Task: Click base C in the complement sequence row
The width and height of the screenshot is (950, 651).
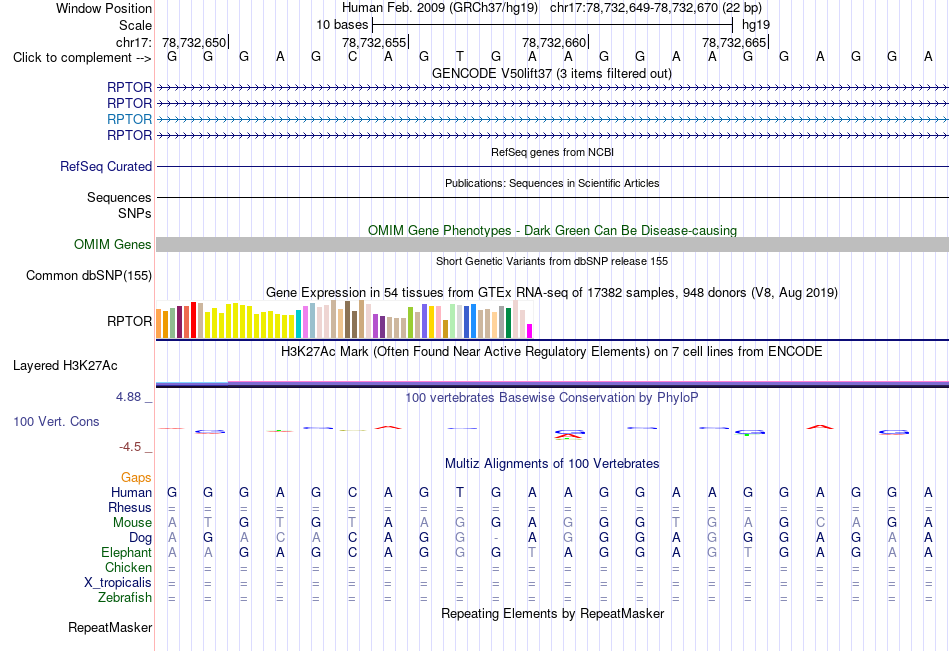Action: tap(352, 57)
